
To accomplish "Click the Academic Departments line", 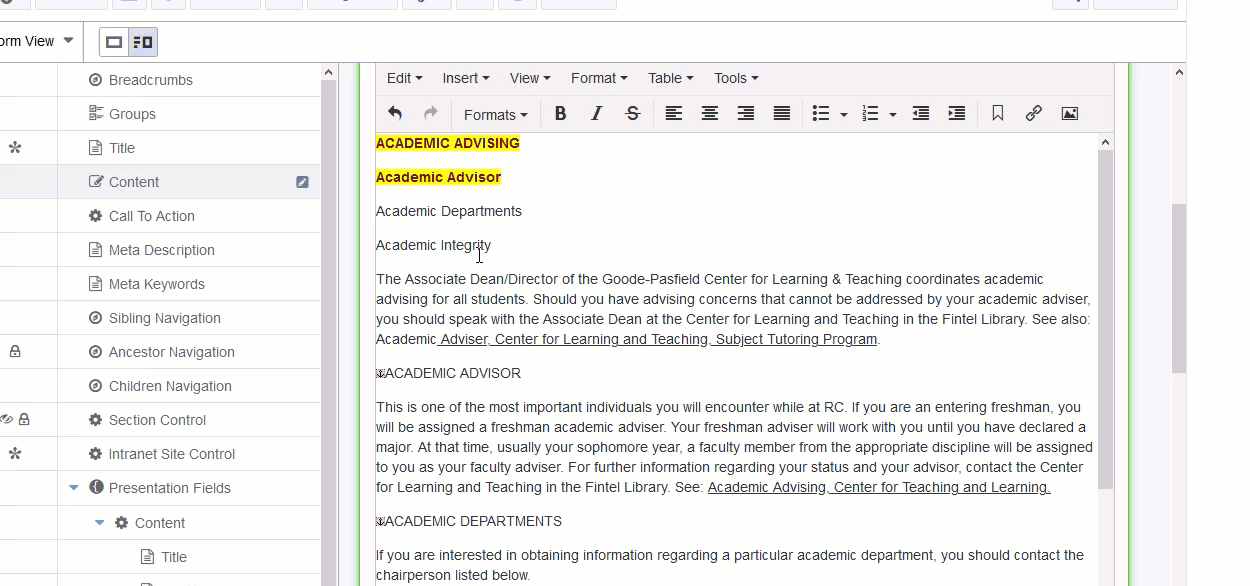I will pos(449,211).
